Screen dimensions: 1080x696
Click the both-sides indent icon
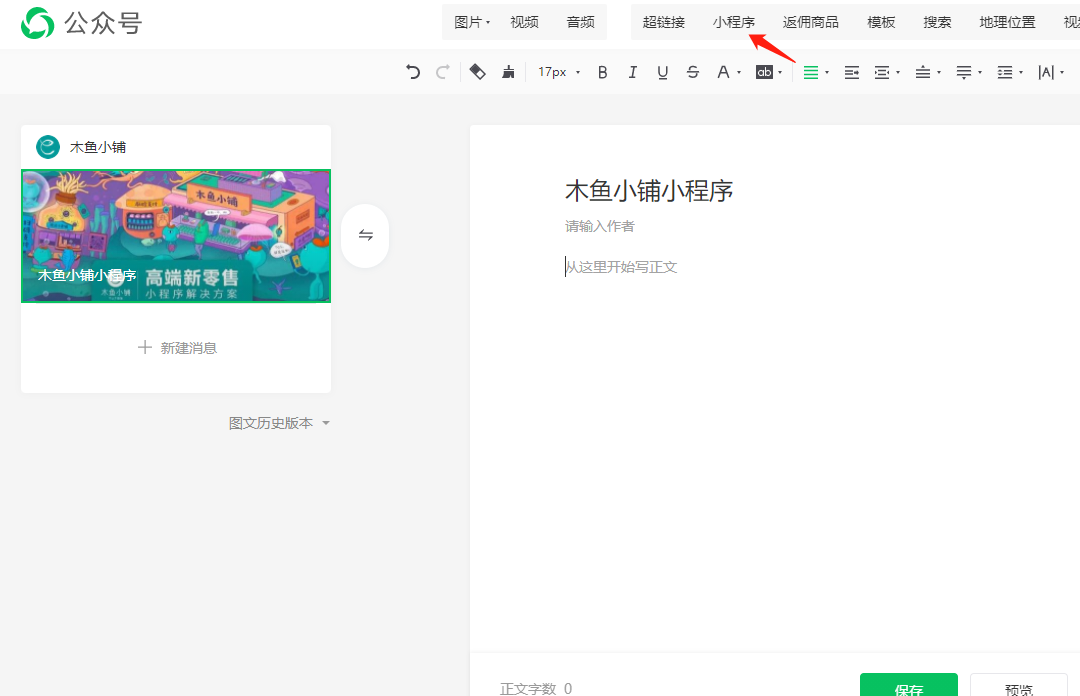click(882, 72)
